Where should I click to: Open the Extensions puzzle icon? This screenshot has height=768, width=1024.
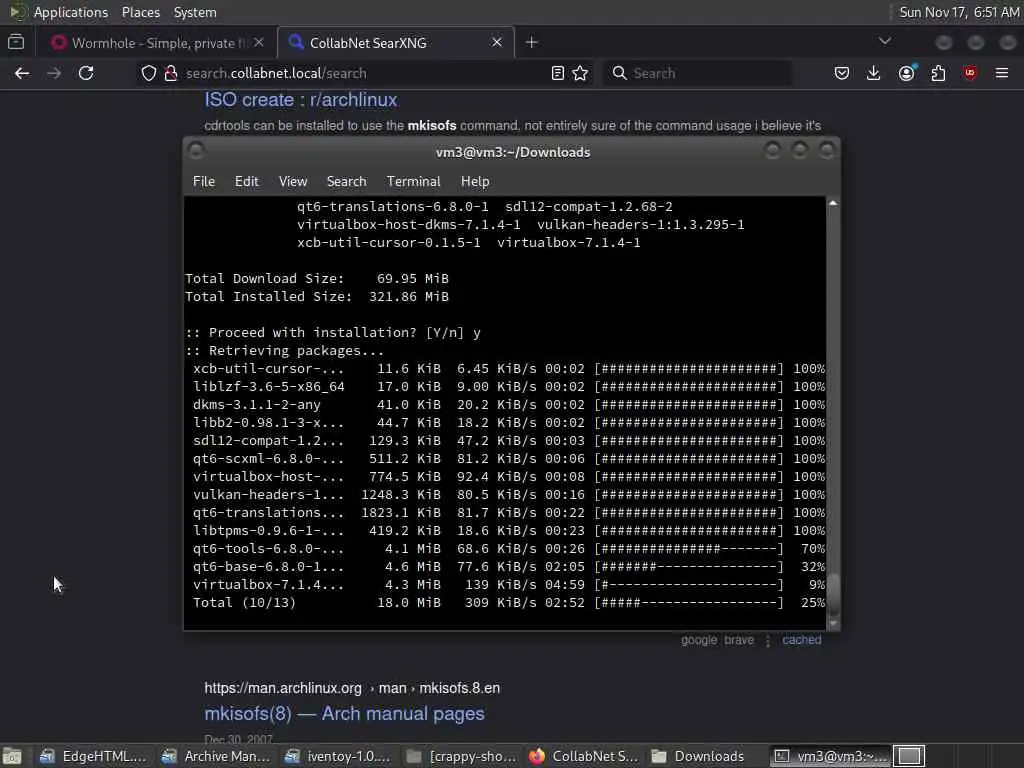pyautogui.click(x=938, y=73)
